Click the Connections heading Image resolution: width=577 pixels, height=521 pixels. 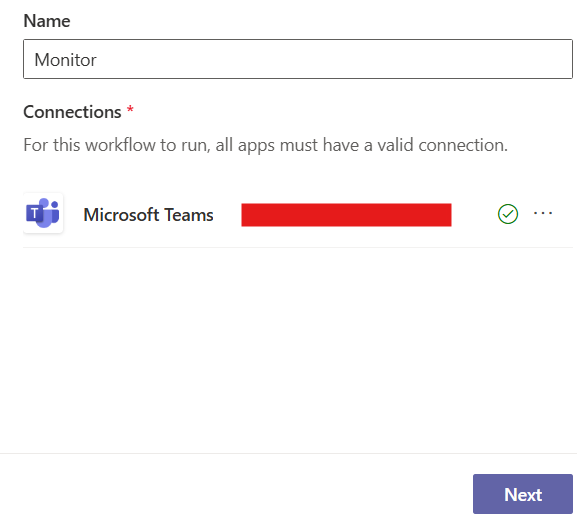(72, 112)
